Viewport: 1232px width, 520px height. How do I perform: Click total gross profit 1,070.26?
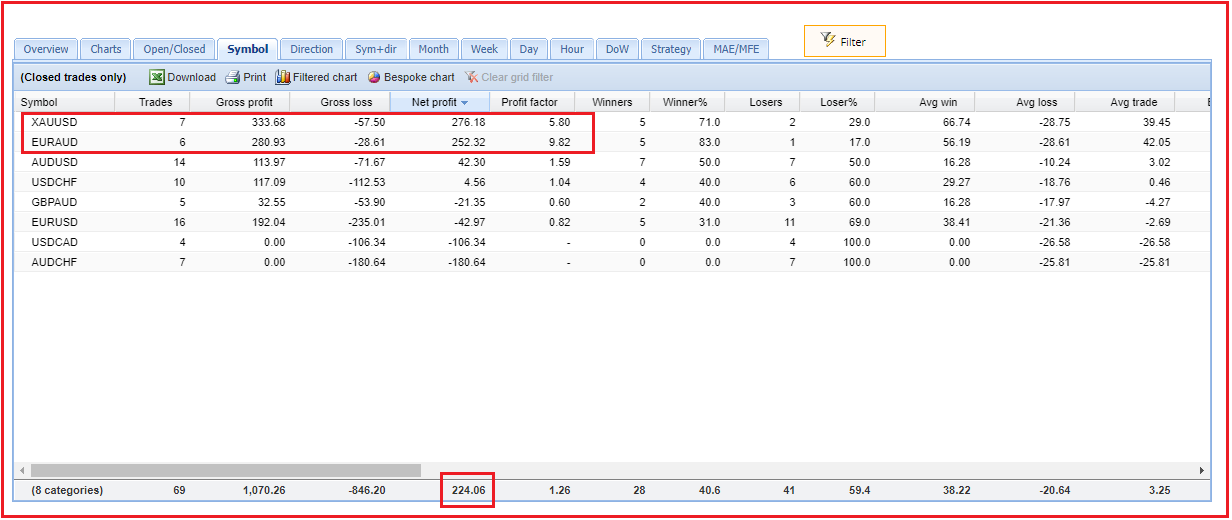pos(264,490)
